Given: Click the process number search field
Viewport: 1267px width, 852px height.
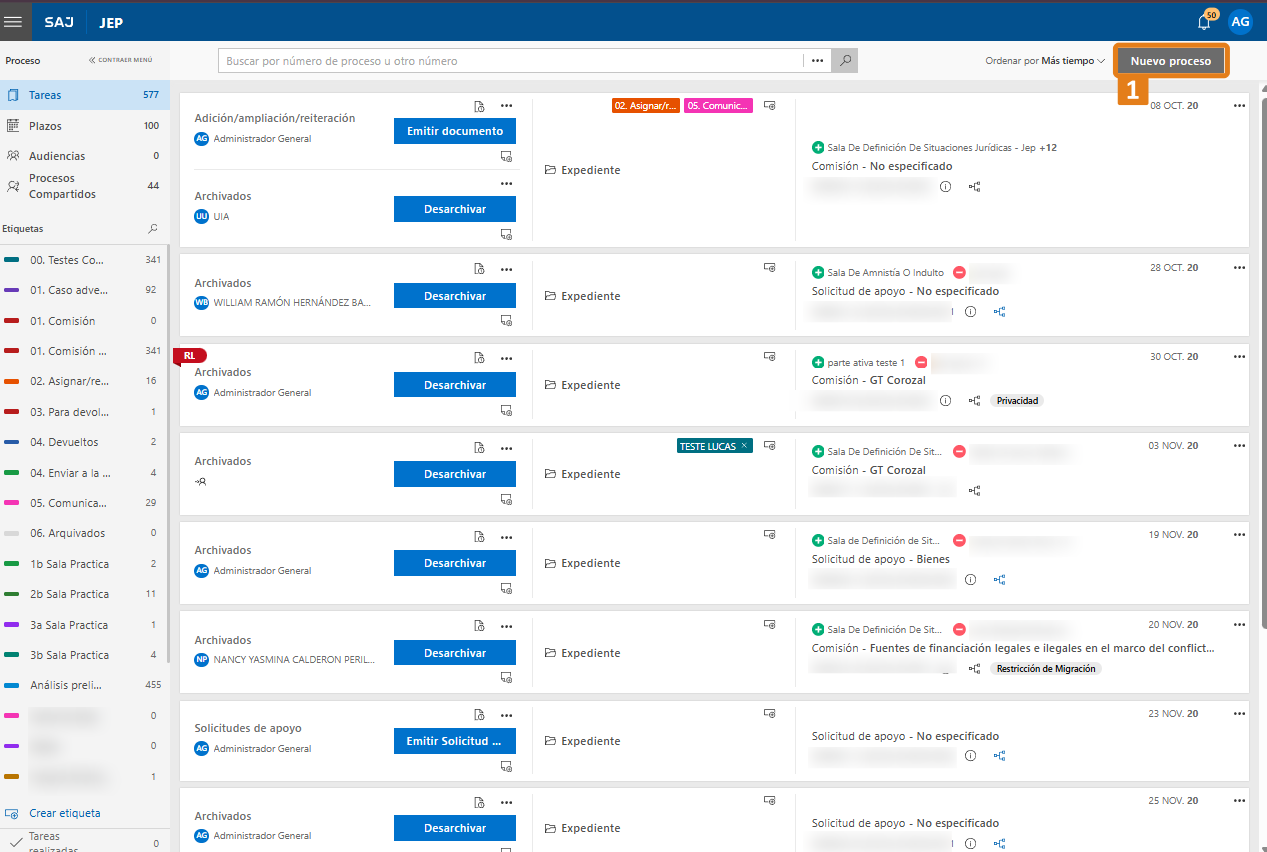Looking at the screenshot, I should coord(510,61).
